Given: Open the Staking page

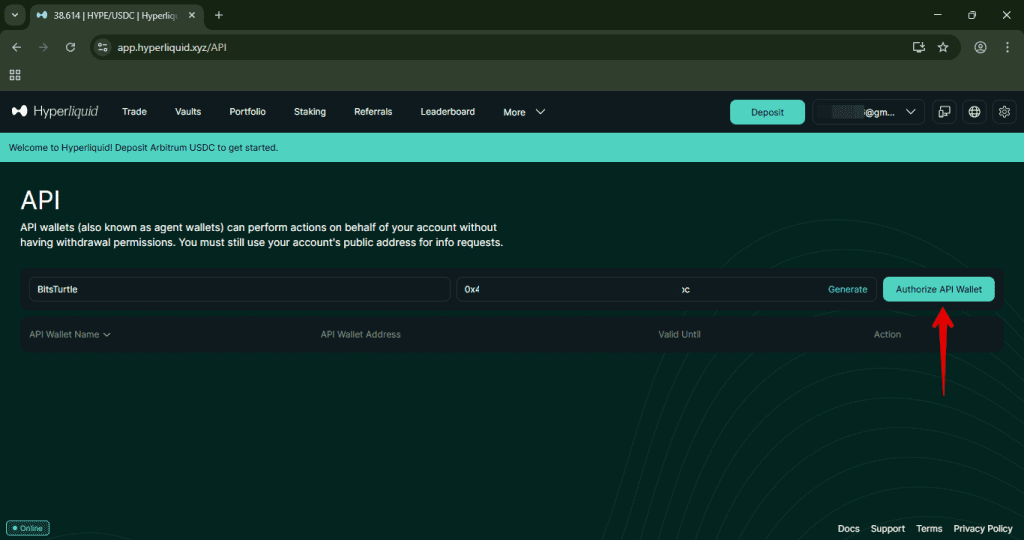Looking at the screenshot, I should point(309,112).
